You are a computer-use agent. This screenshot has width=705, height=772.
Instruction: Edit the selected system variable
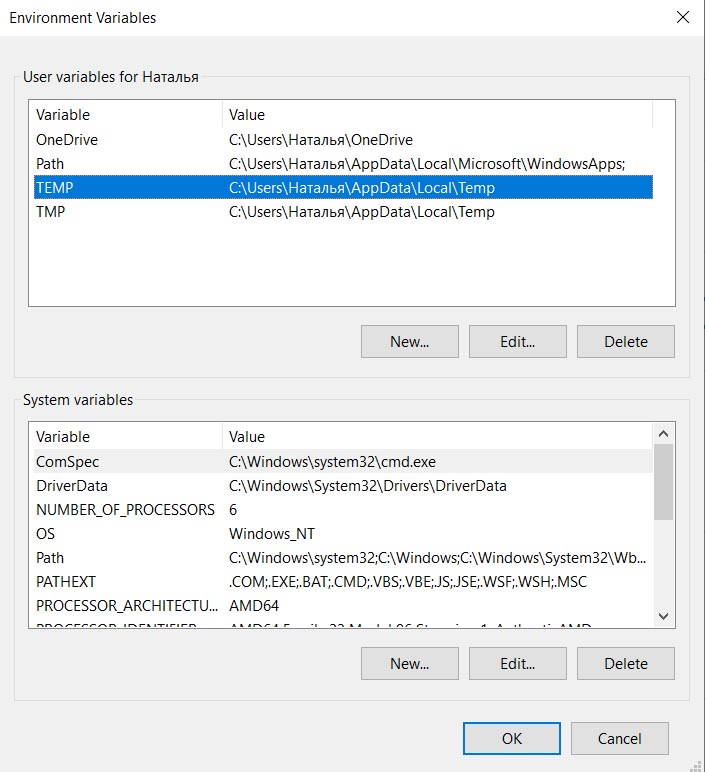pos(517,663)
